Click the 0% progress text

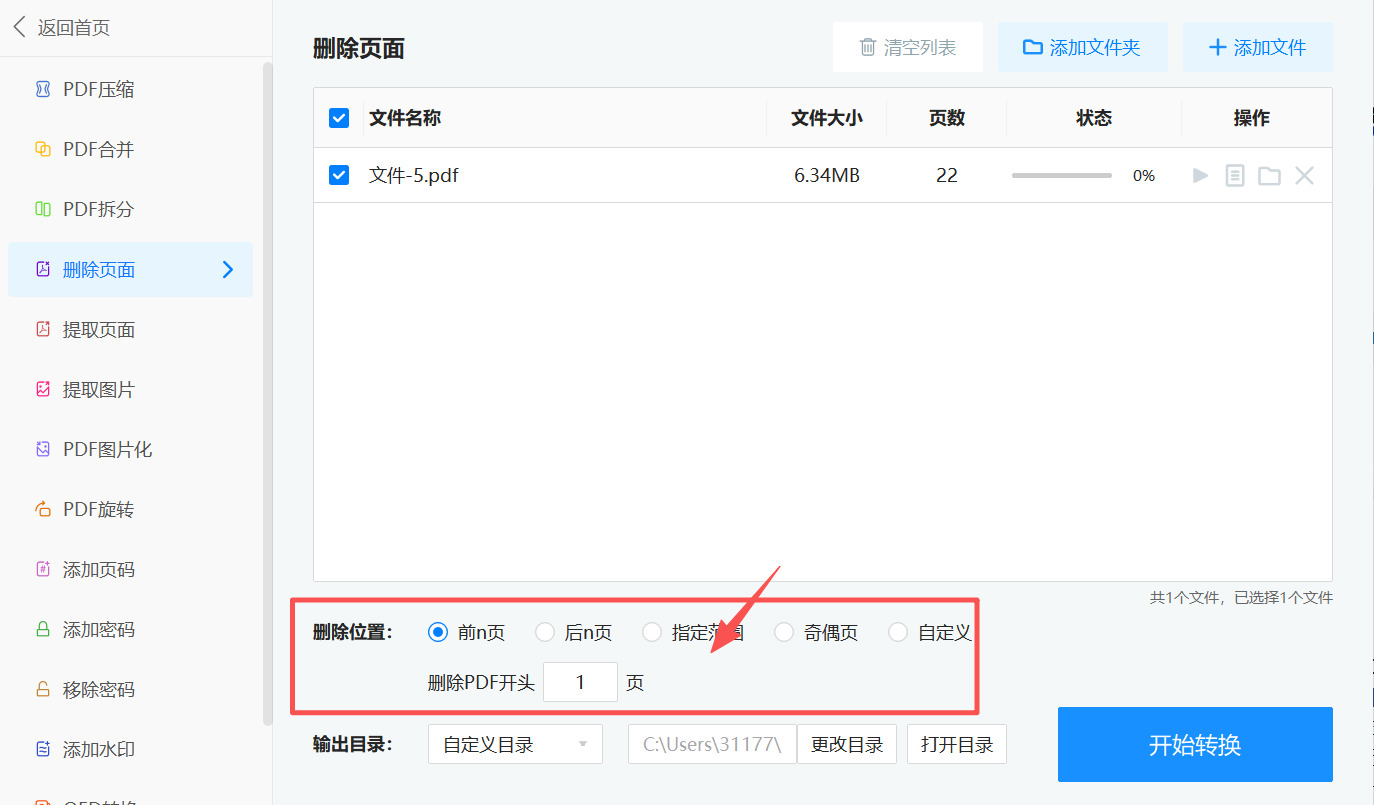click(1144, 176)
